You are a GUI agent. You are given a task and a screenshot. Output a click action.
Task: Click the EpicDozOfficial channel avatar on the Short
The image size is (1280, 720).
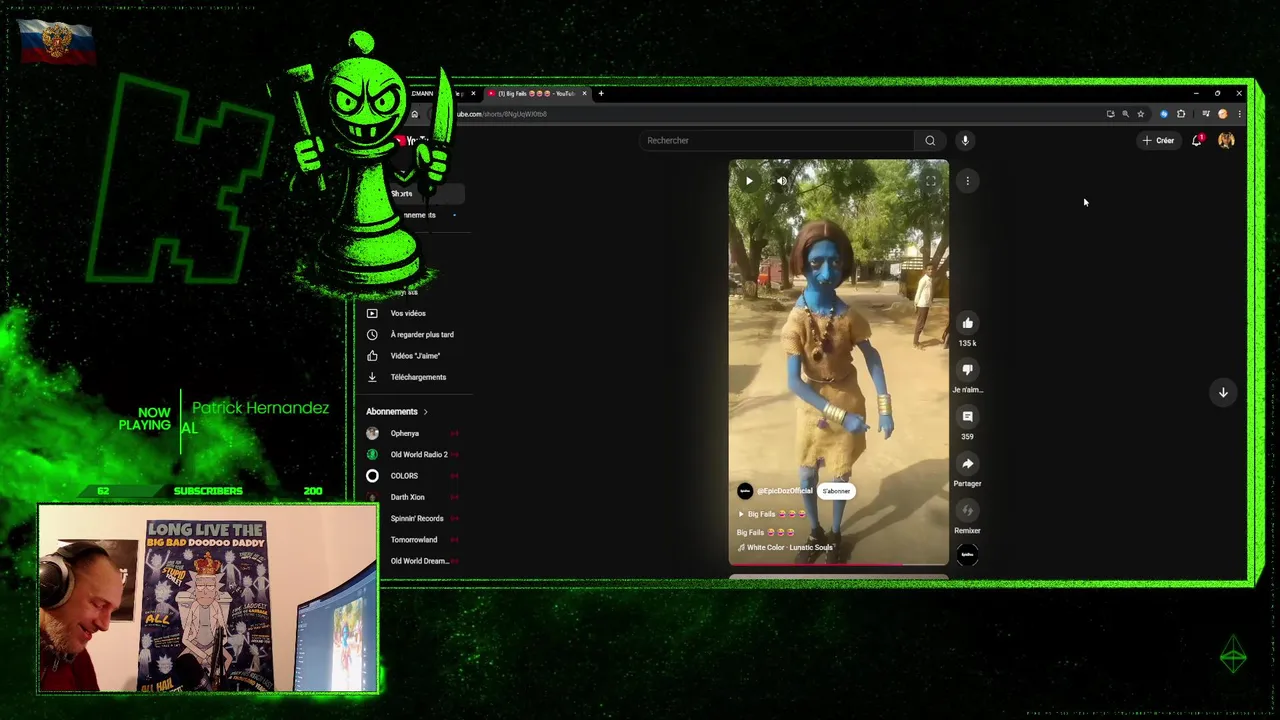point(745,491)
